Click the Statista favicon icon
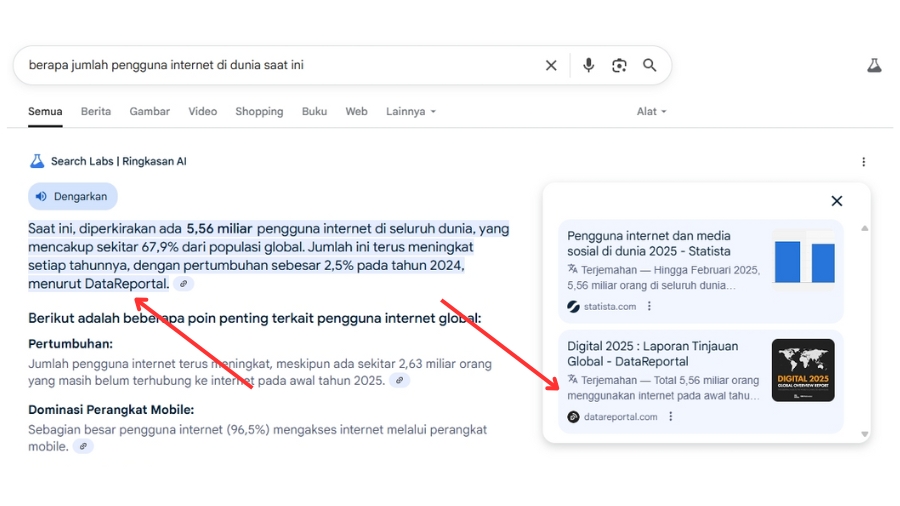Screen dimensions: 900x506 tap(573, 307)
